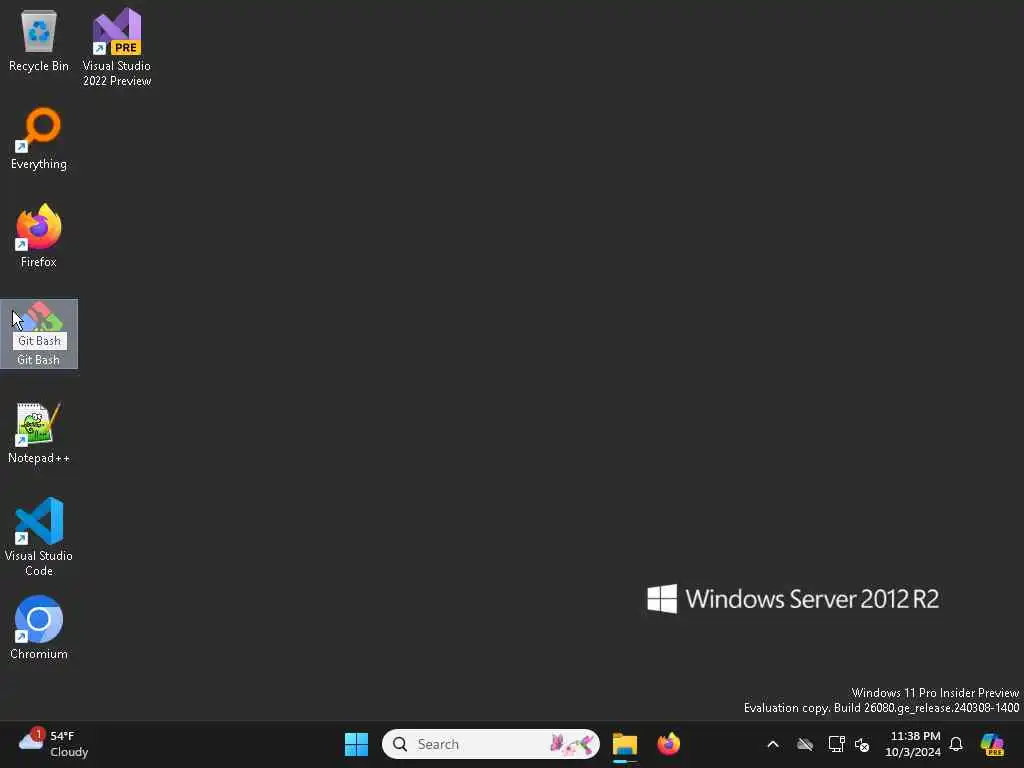Select the Everything search shortcut

click(39, 138)
